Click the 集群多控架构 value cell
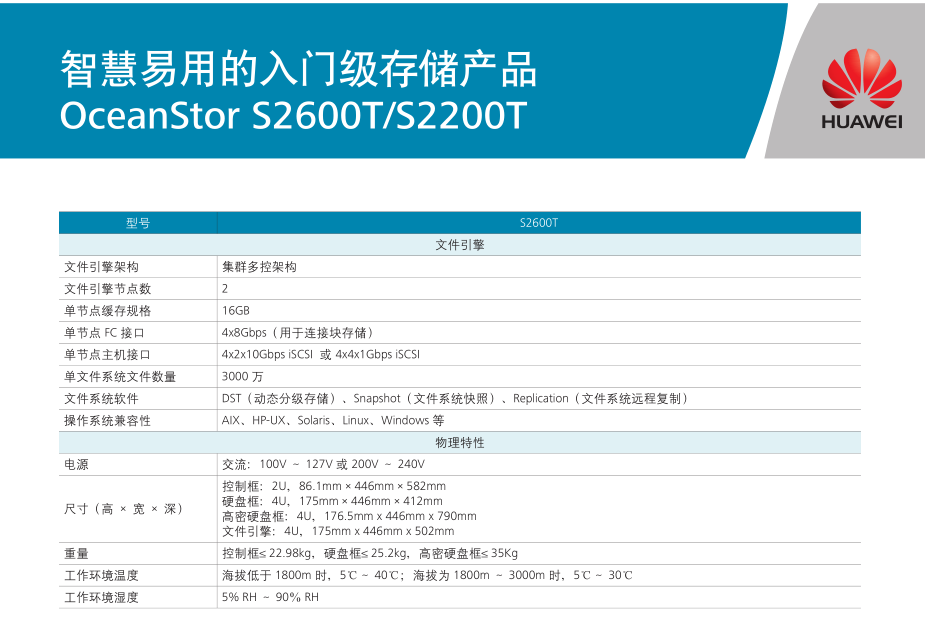This screenshot has height=635, width=925. point(259,267)
